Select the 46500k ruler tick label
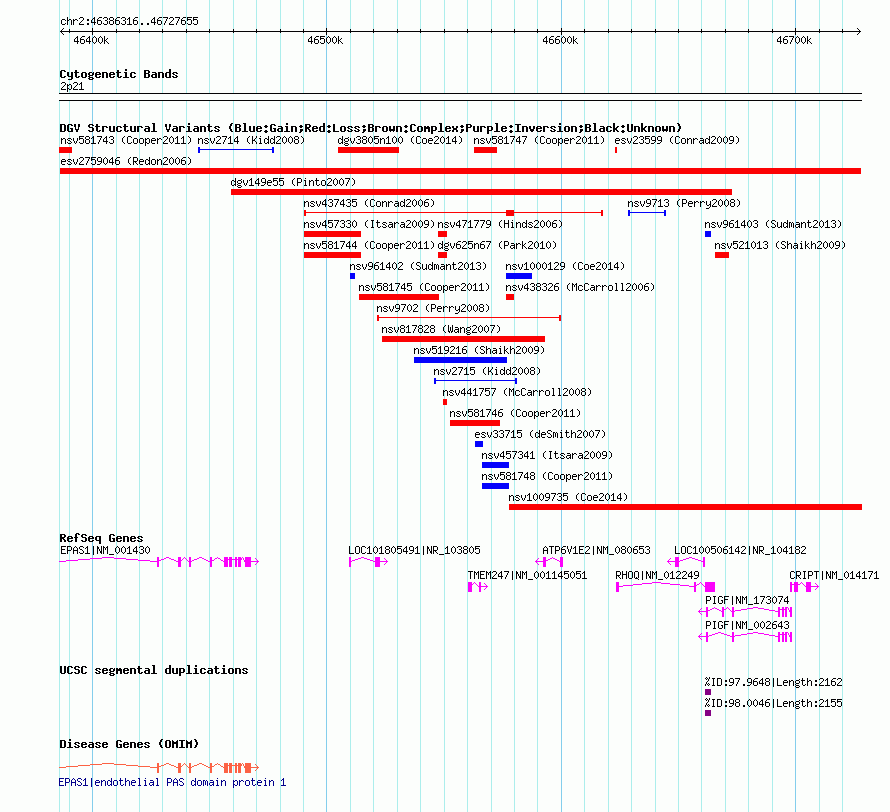890x812 pixels. [325, 40]
